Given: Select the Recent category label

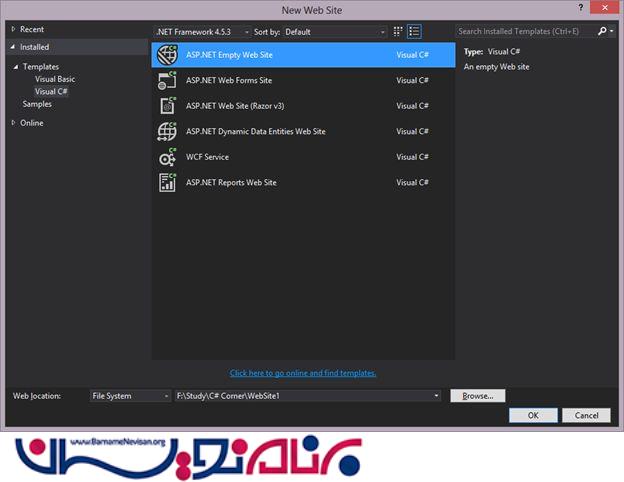Looking at the screenshot, I should pyautogui.click(x=32, y=29).
